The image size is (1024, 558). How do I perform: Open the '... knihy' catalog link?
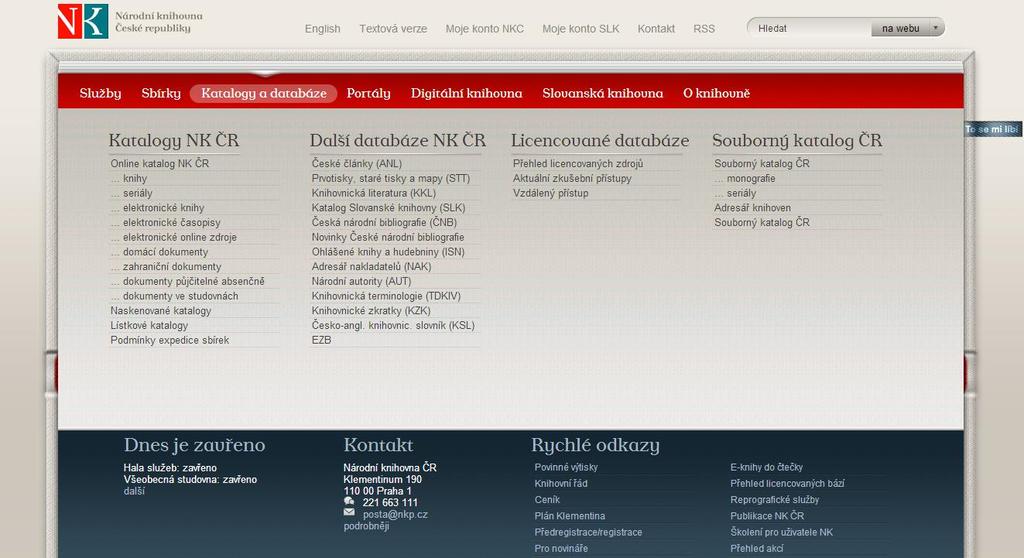(129, 178)
